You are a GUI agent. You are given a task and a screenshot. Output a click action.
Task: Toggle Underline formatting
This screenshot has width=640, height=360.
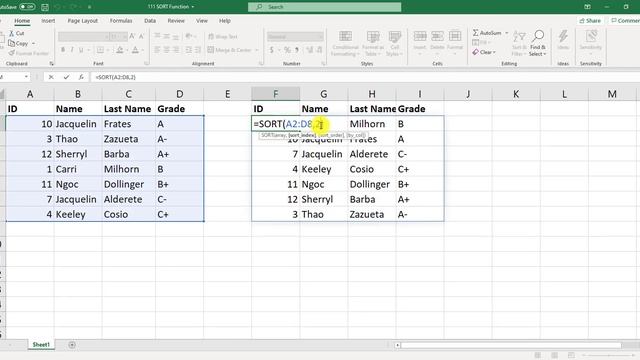tap(81, 50)
